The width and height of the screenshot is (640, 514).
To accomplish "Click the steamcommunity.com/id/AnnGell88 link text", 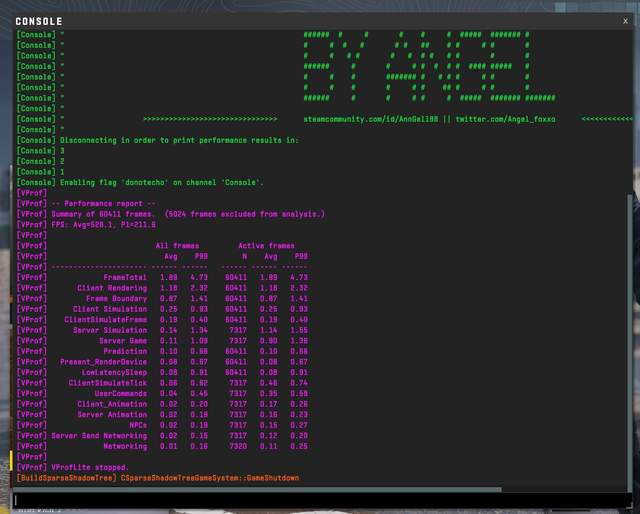I will coord(373,119).
